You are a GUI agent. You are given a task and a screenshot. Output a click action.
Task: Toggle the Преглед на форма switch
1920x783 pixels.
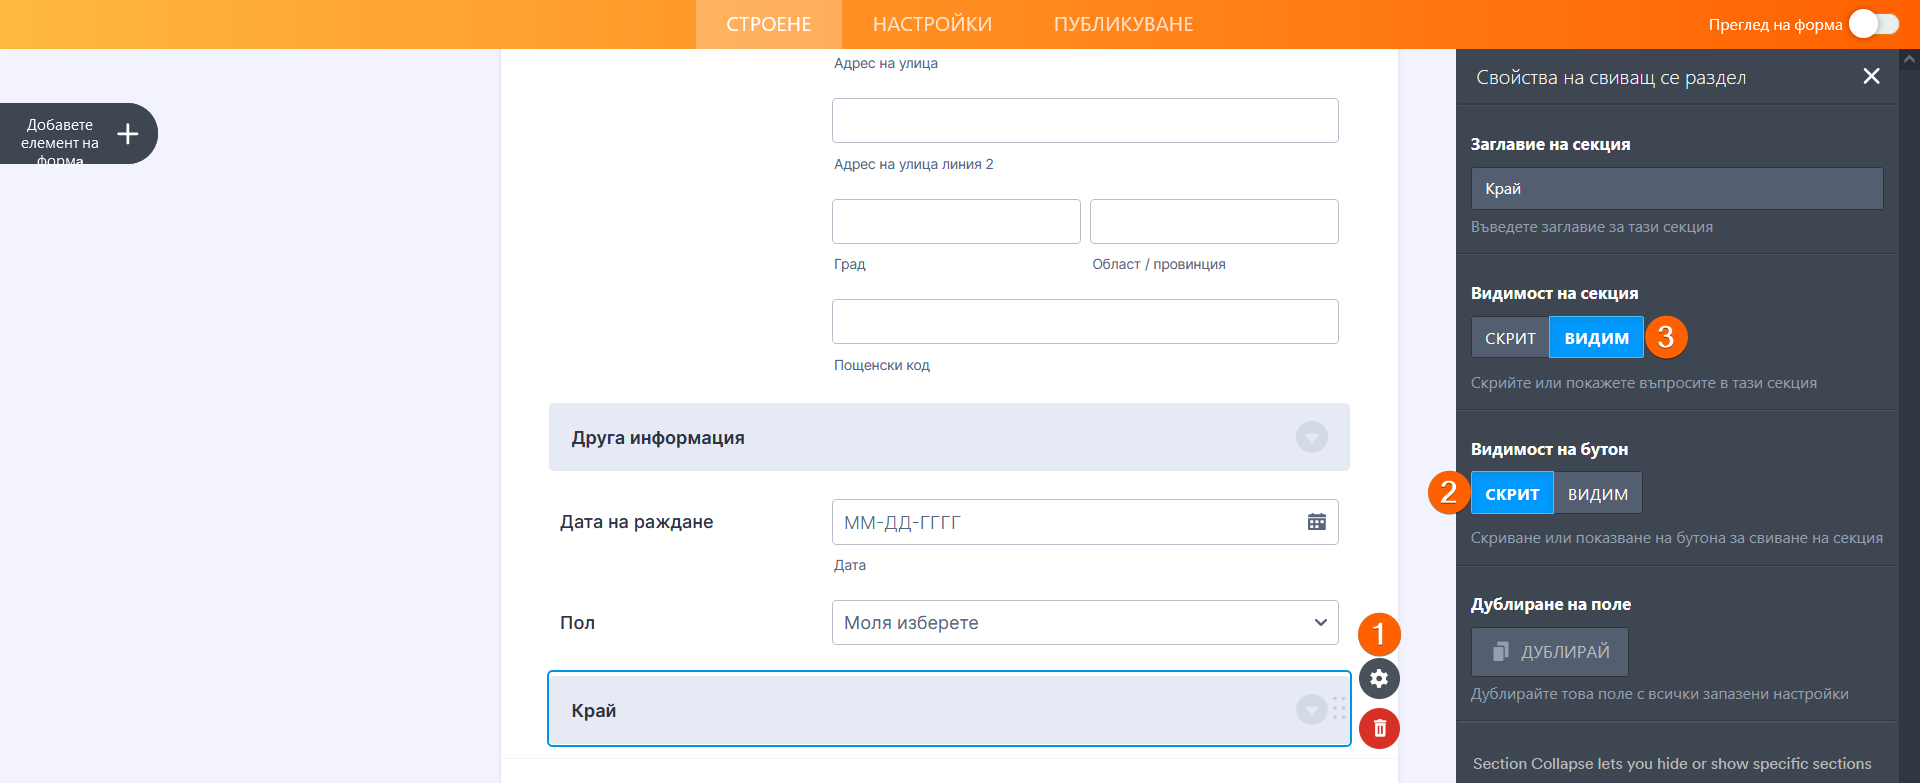(x=1873, y=24)
